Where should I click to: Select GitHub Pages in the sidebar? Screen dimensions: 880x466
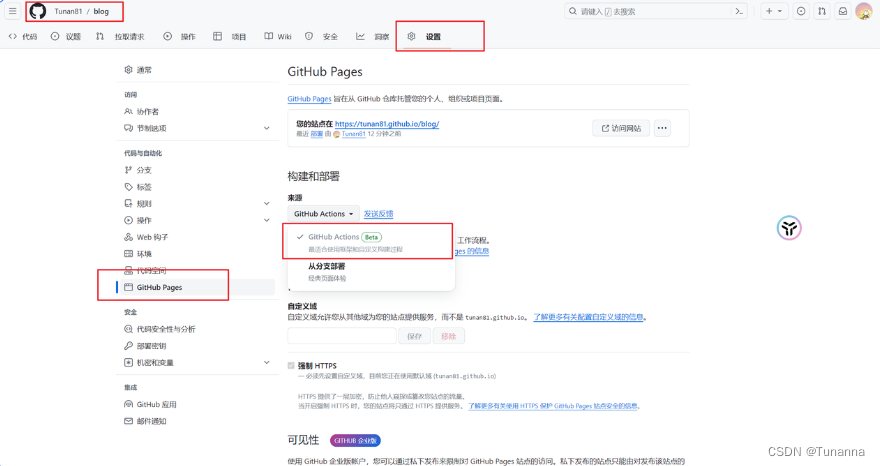pos(196,287)
